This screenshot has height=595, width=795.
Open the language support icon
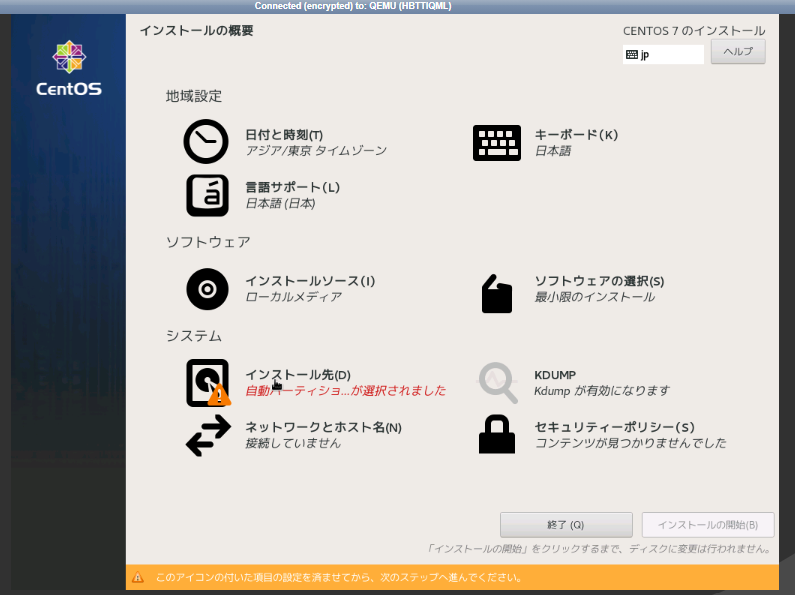point(207,195)
